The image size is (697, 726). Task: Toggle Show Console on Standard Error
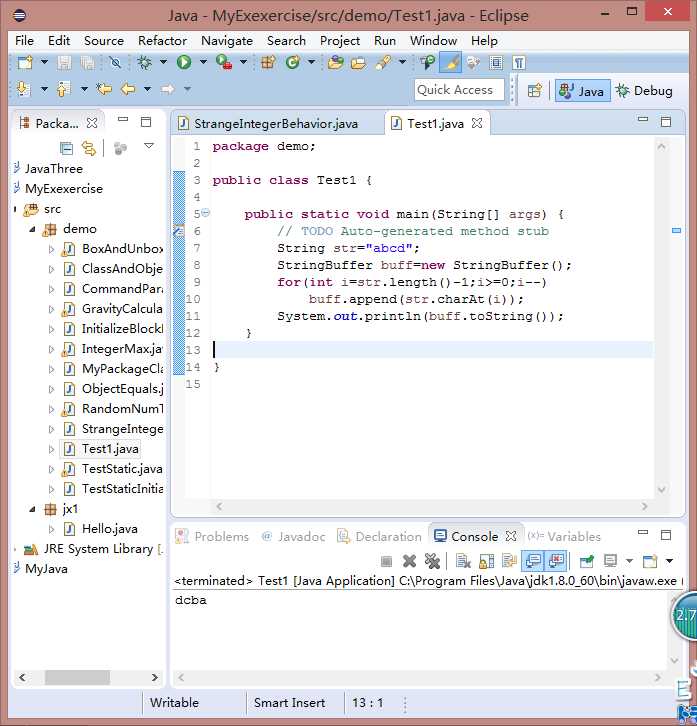(556, 561)
